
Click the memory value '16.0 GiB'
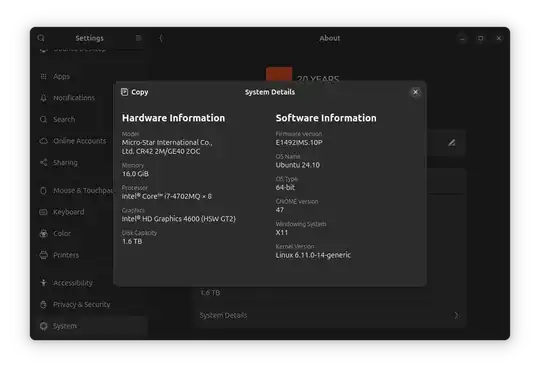point(135,174)
